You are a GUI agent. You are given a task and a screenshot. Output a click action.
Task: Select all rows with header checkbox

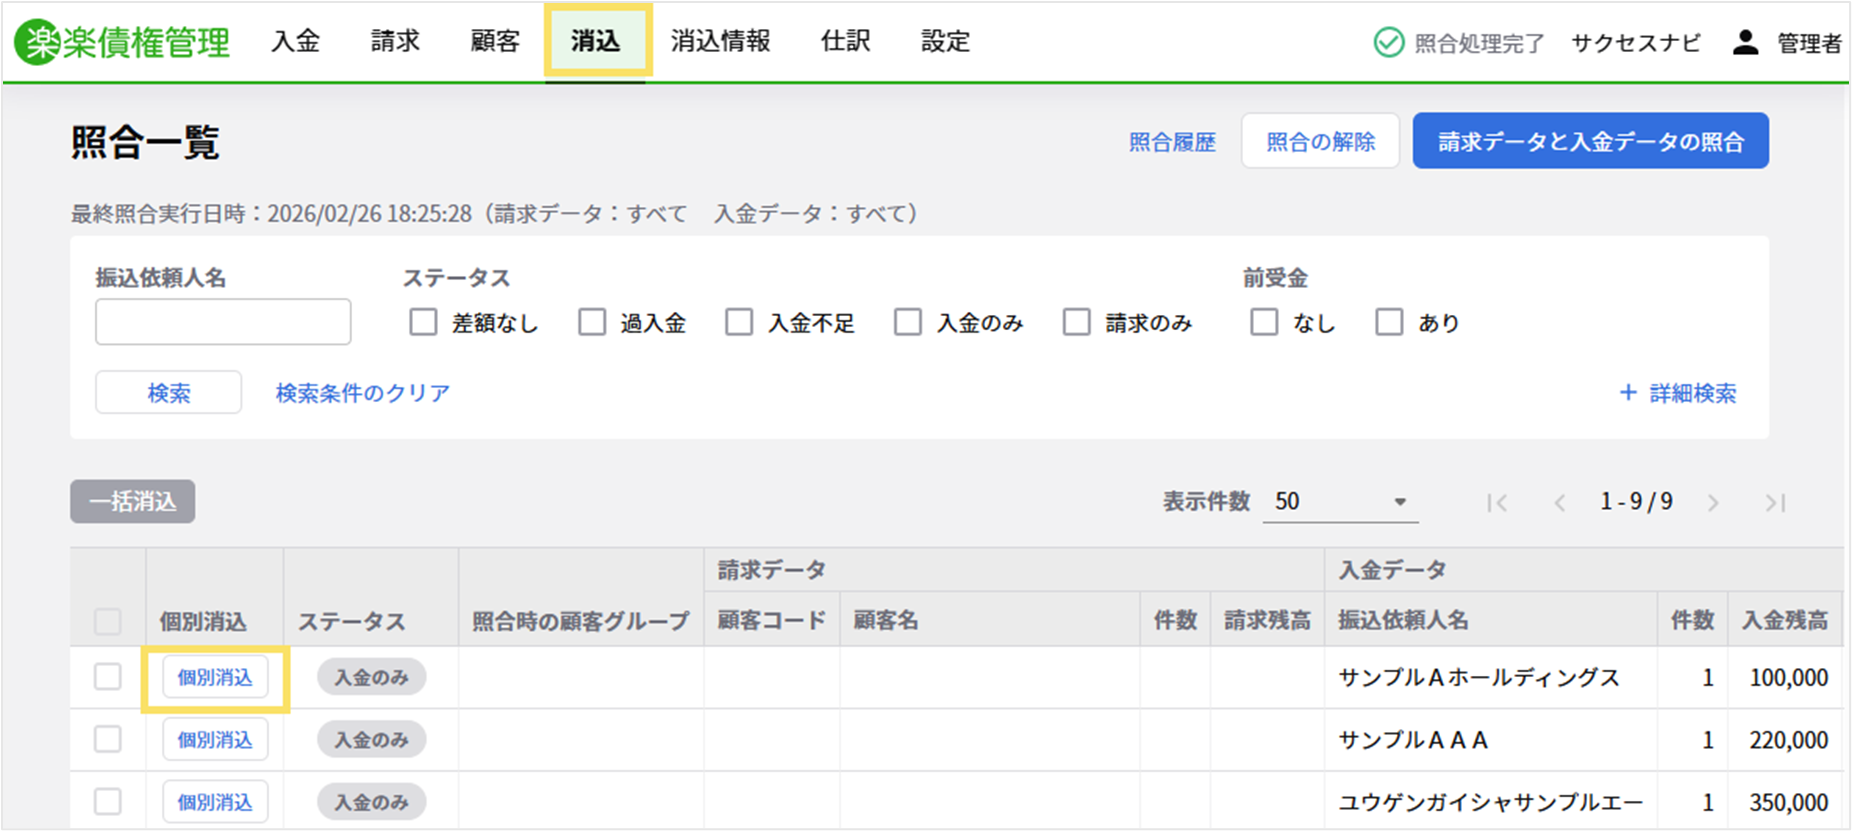(x=108, y=621)
